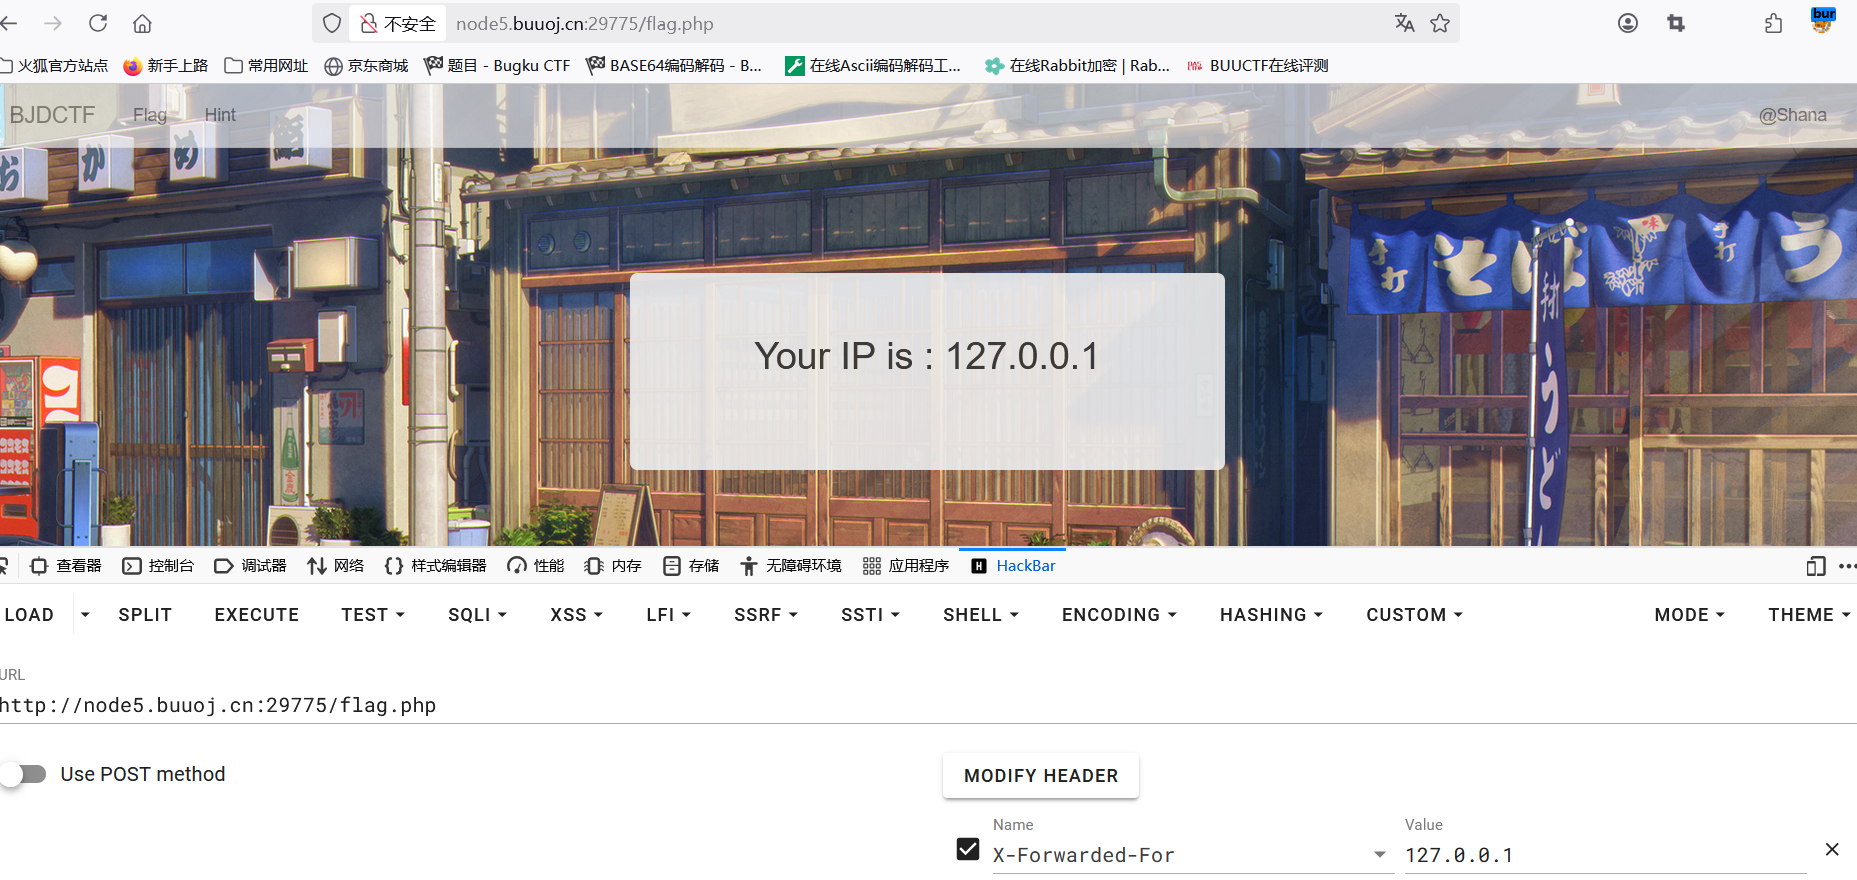Expand the ENCODING dropdown menu
The image size is (1857, 880).
(x=1119, y=615)
